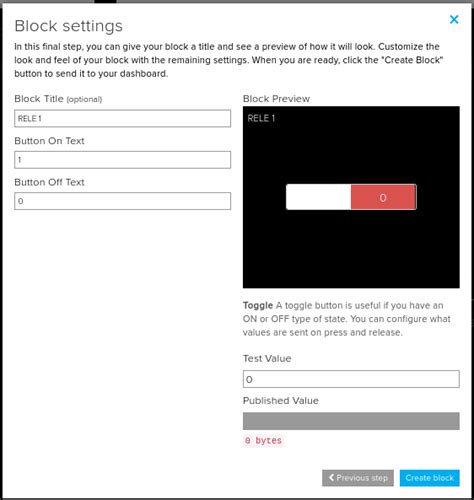Screen dimensions: 474x500
Task: Go back with Previous step button
Action: point(358,478)
